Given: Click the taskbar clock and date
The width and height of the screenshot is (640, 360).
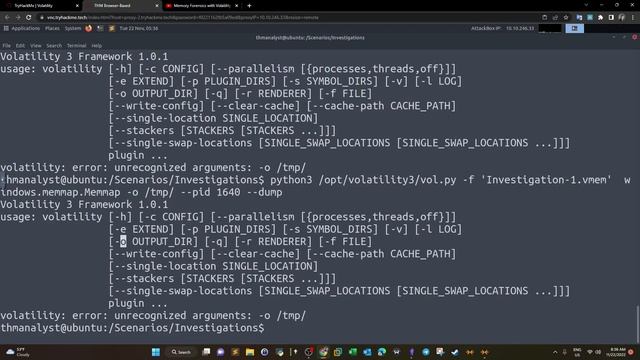Looking at the screenshot, I should click(616, 352).
